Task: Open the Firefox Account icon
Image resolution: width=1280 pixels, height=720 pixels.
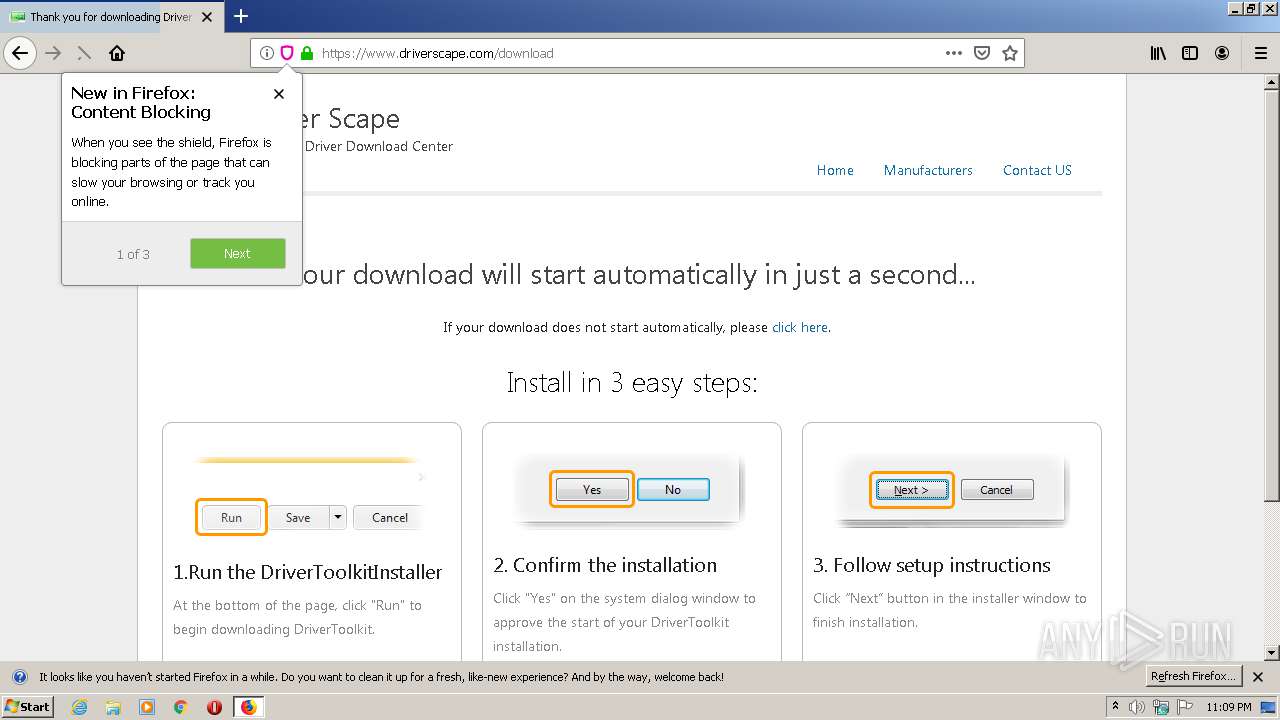Action: click(x=1222, y=53)
